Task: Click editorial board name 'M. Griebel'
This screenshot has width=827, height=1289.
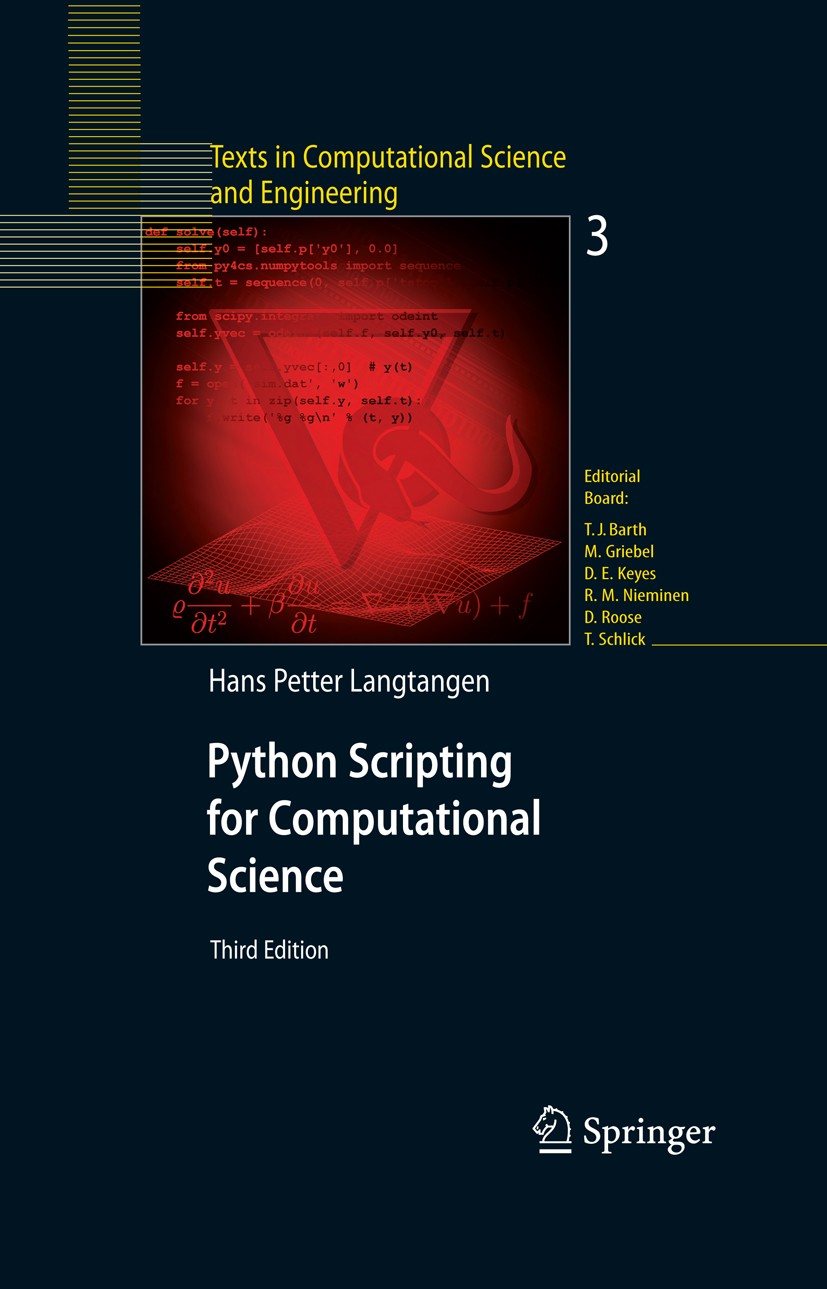Action: click(x=619, y=552)
